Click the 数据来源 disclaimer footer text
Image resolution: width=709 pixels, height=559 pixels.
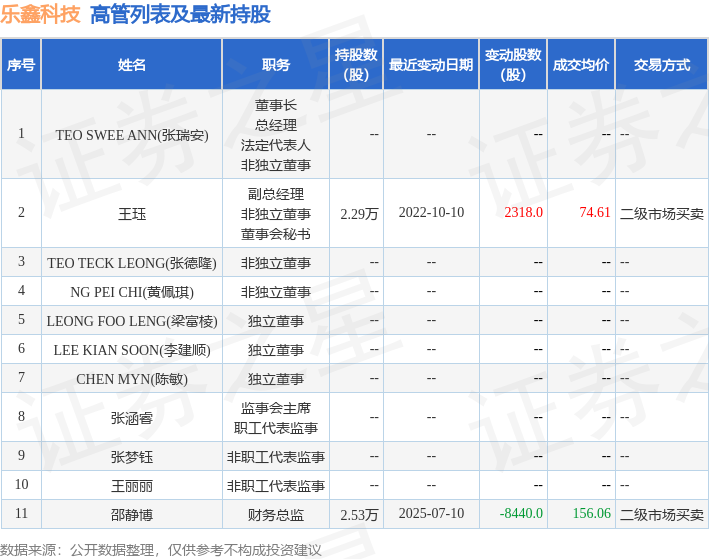(161, 550)
